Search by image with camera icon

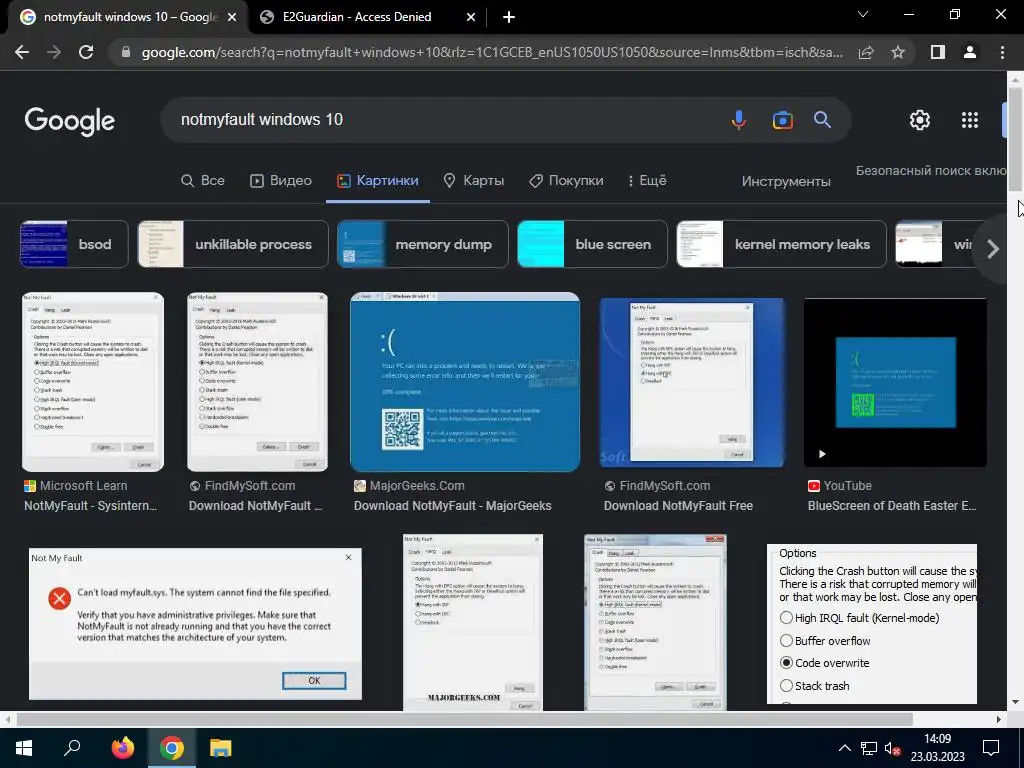point(782,120)
